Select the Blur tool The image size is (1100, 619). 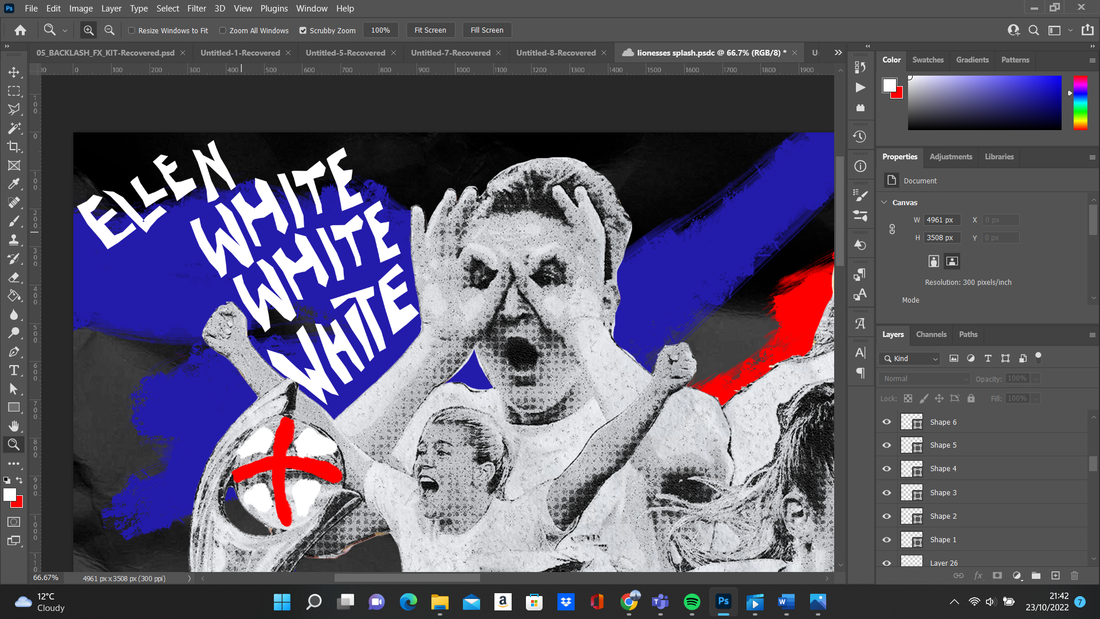[x=14, y=314]
